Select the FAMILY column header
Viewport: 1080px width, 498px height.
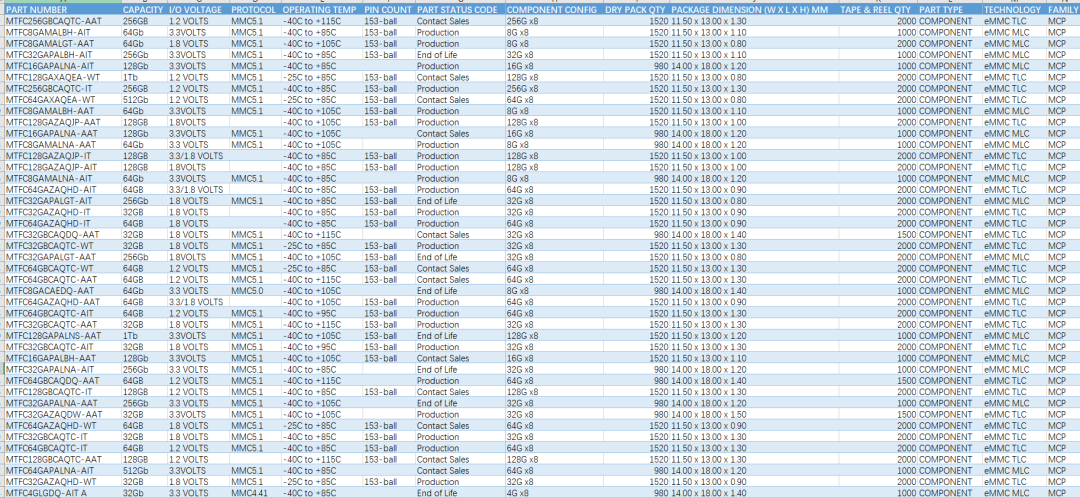(x=1063, y=10)
